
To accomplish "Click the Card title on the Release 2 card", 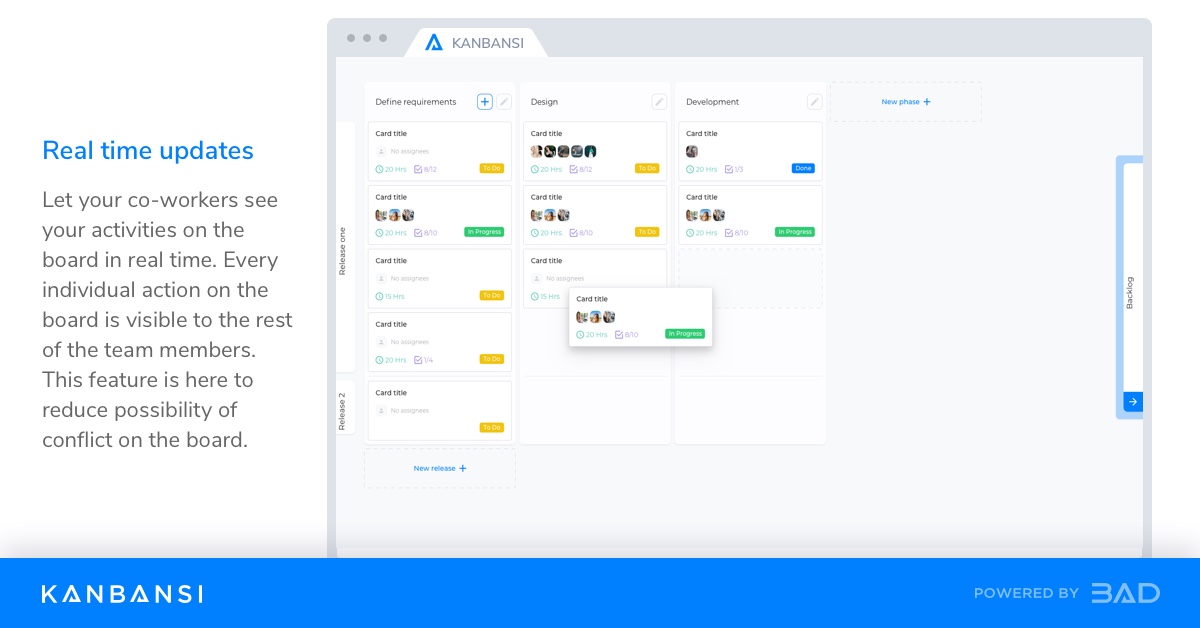I will (391, 393).
